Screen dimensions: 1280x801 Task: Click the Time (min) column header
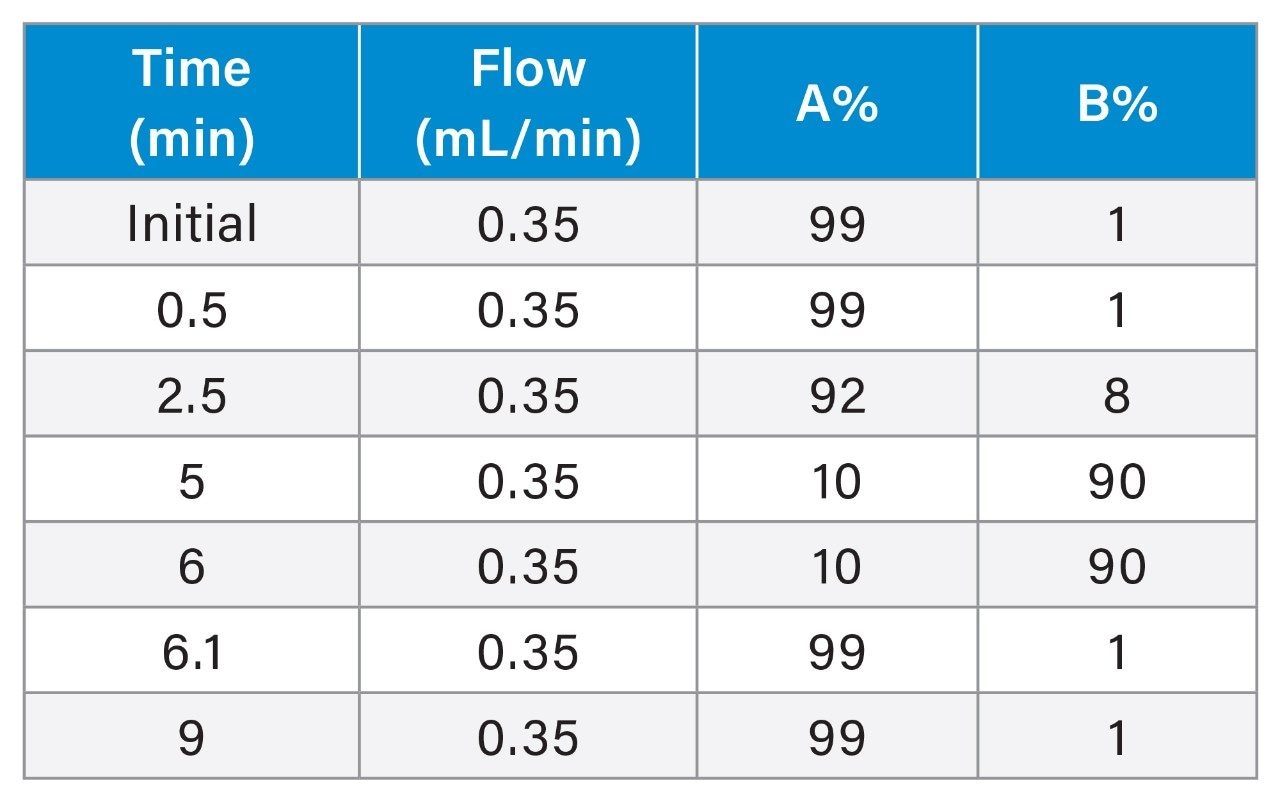tap(192, 102)
